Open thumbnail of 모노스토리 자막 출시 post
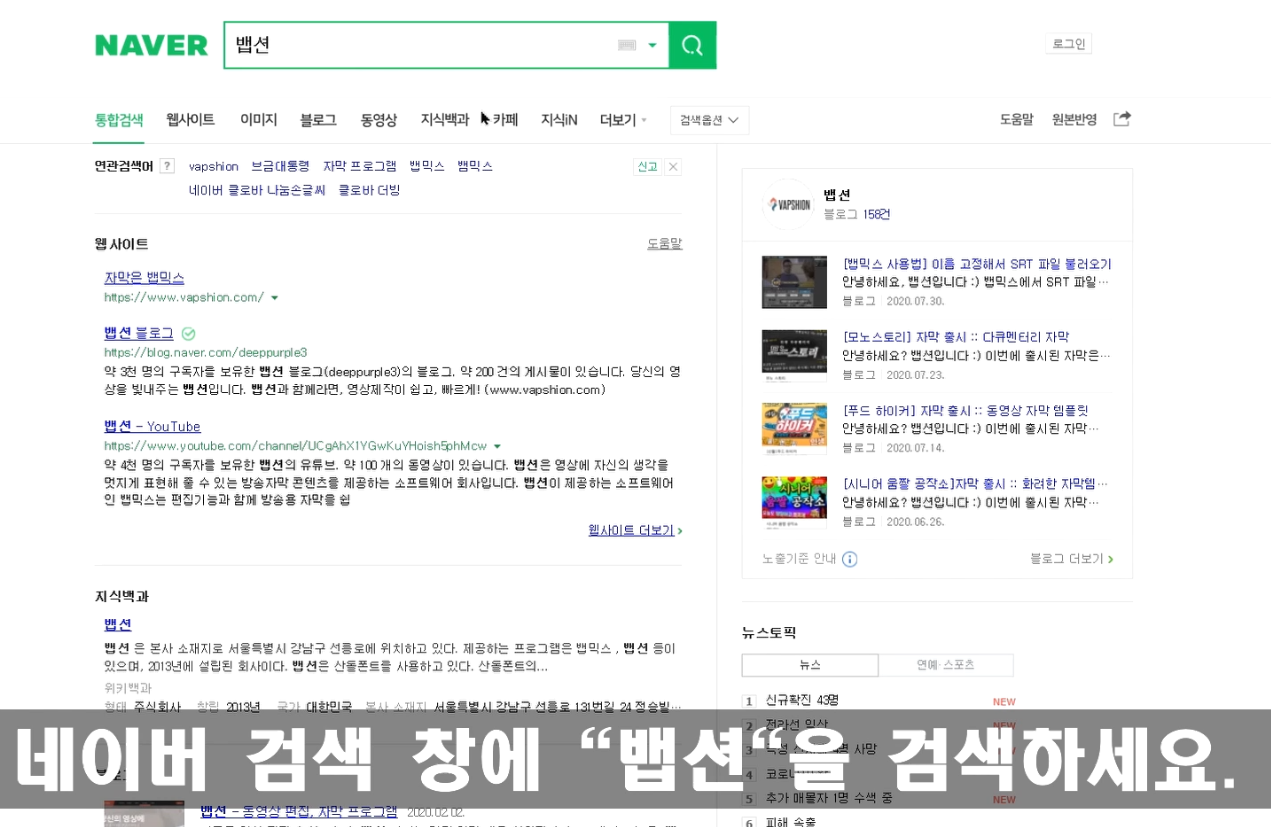1271x827 pixels. [794, 355]
